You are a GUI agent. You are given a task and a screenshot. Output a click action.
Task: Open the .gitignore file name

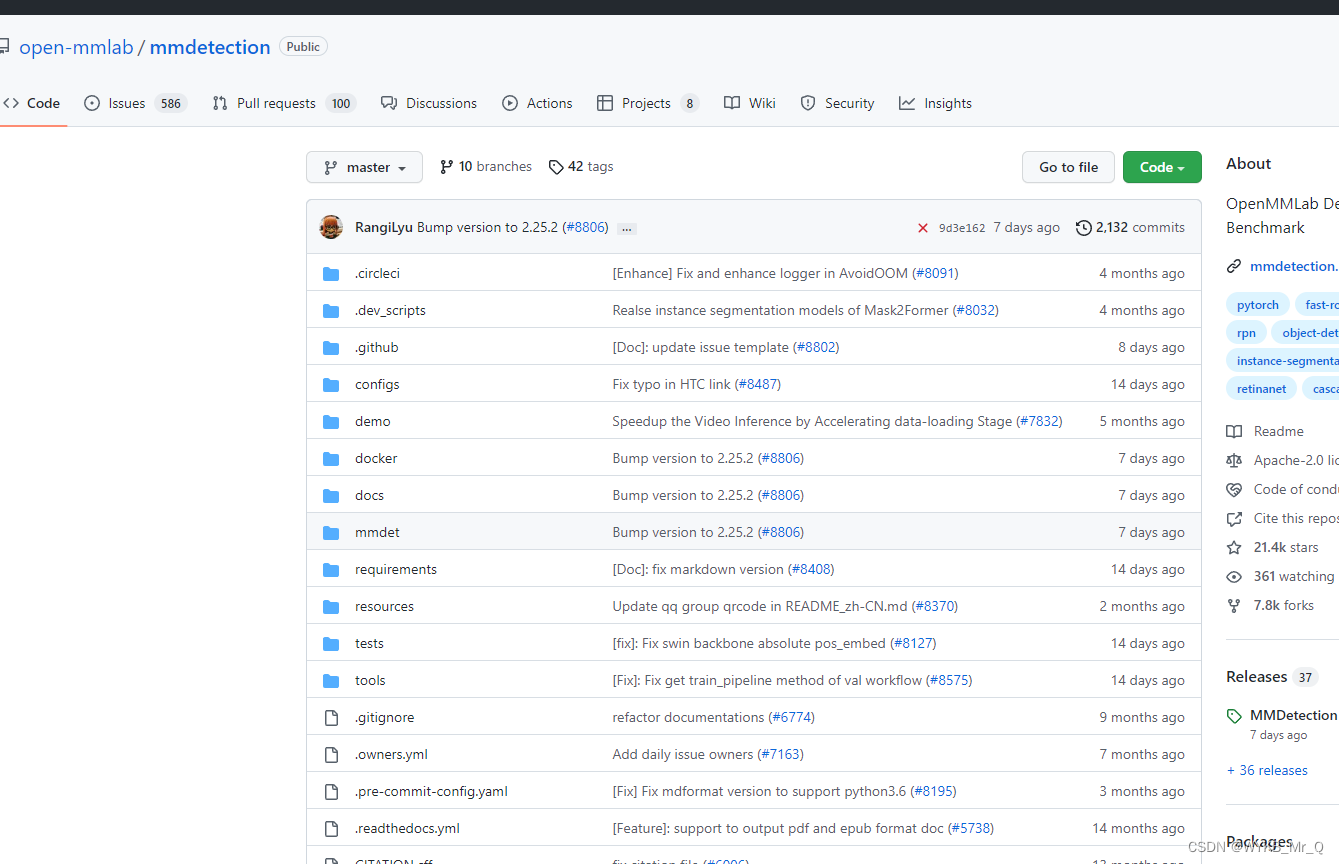pyautogui.click(x=384, y=717)
